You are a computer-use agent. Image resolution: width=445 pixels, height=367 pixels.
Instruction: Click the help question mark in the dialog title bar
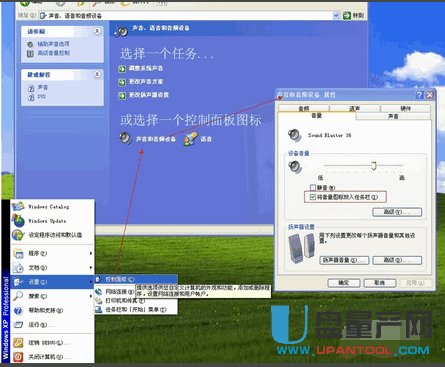[x=420, y=95]
